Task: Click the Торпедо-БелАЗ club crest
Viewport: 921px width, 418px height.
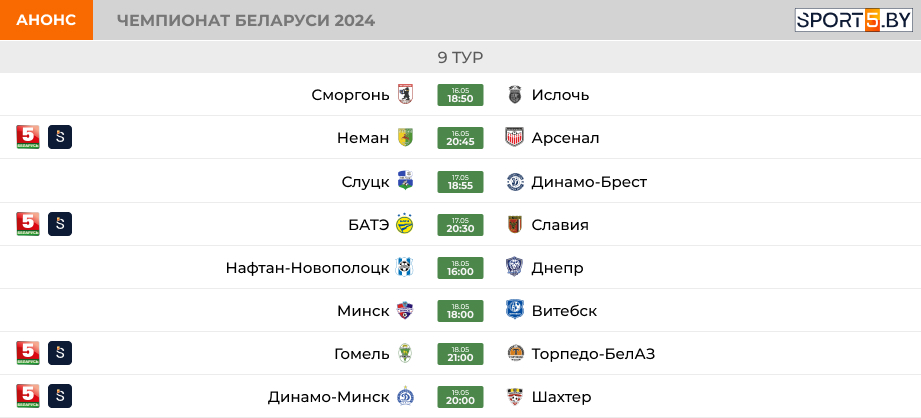Action: pos(515,353)
